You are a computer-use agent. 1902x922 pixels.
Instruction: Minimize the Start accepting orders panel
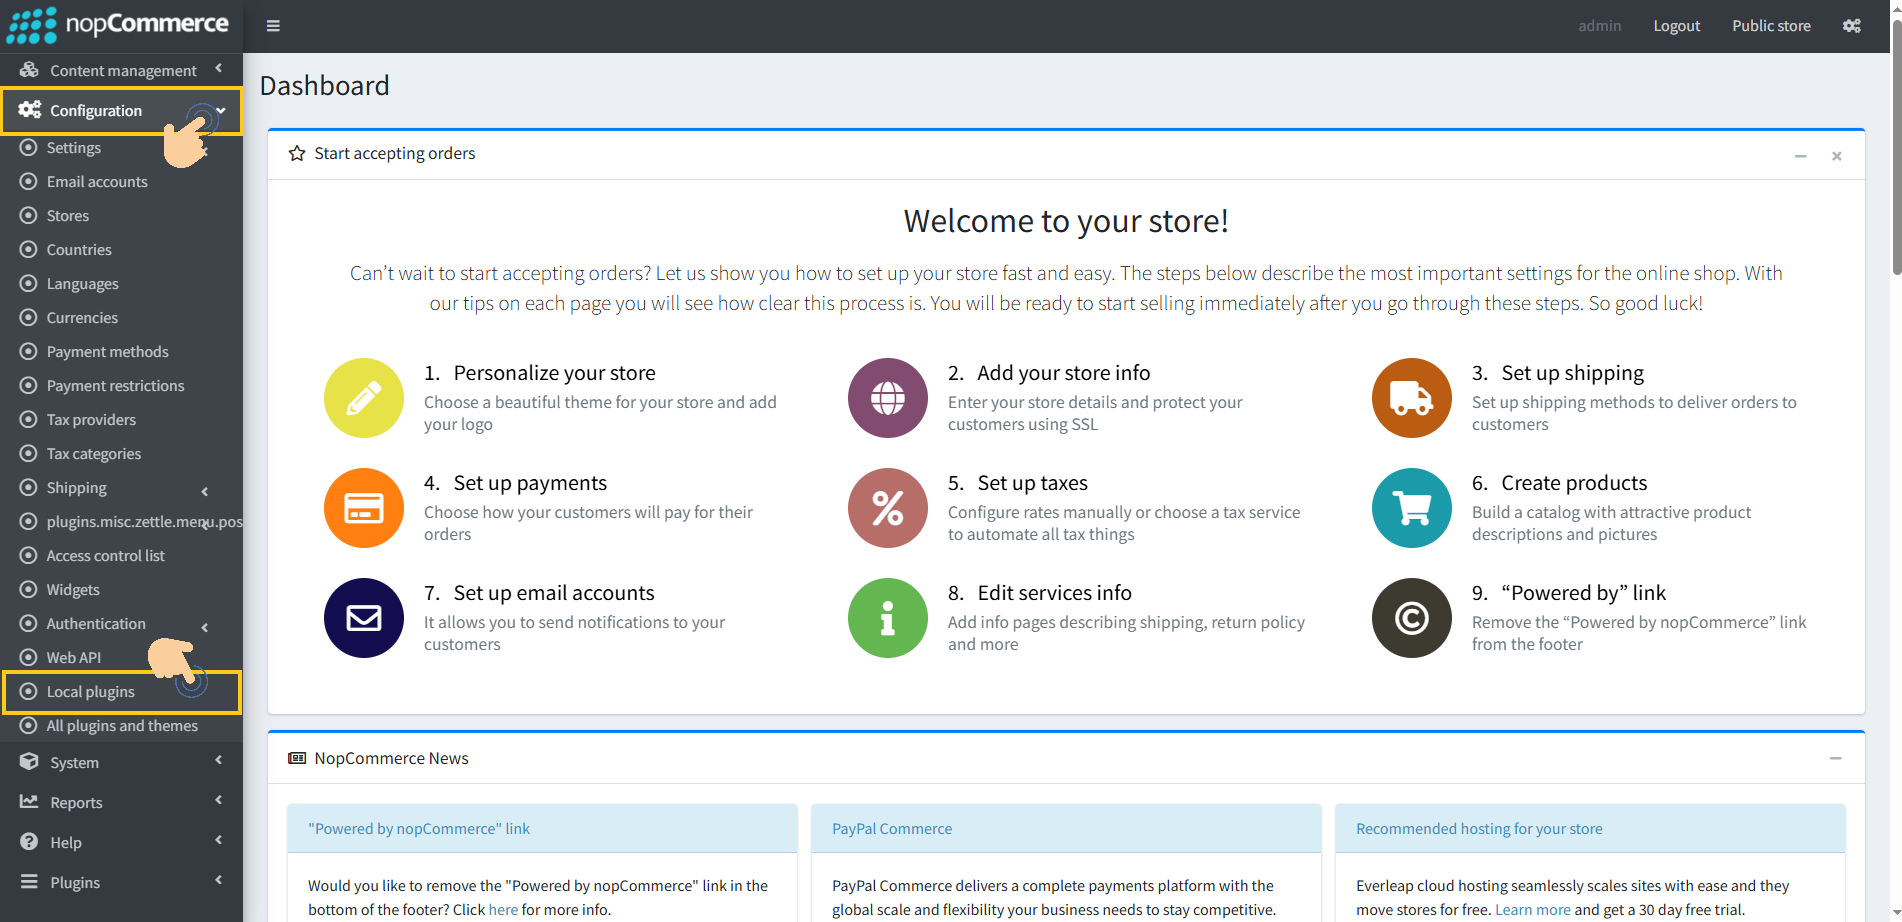(x=1800, y=156)
